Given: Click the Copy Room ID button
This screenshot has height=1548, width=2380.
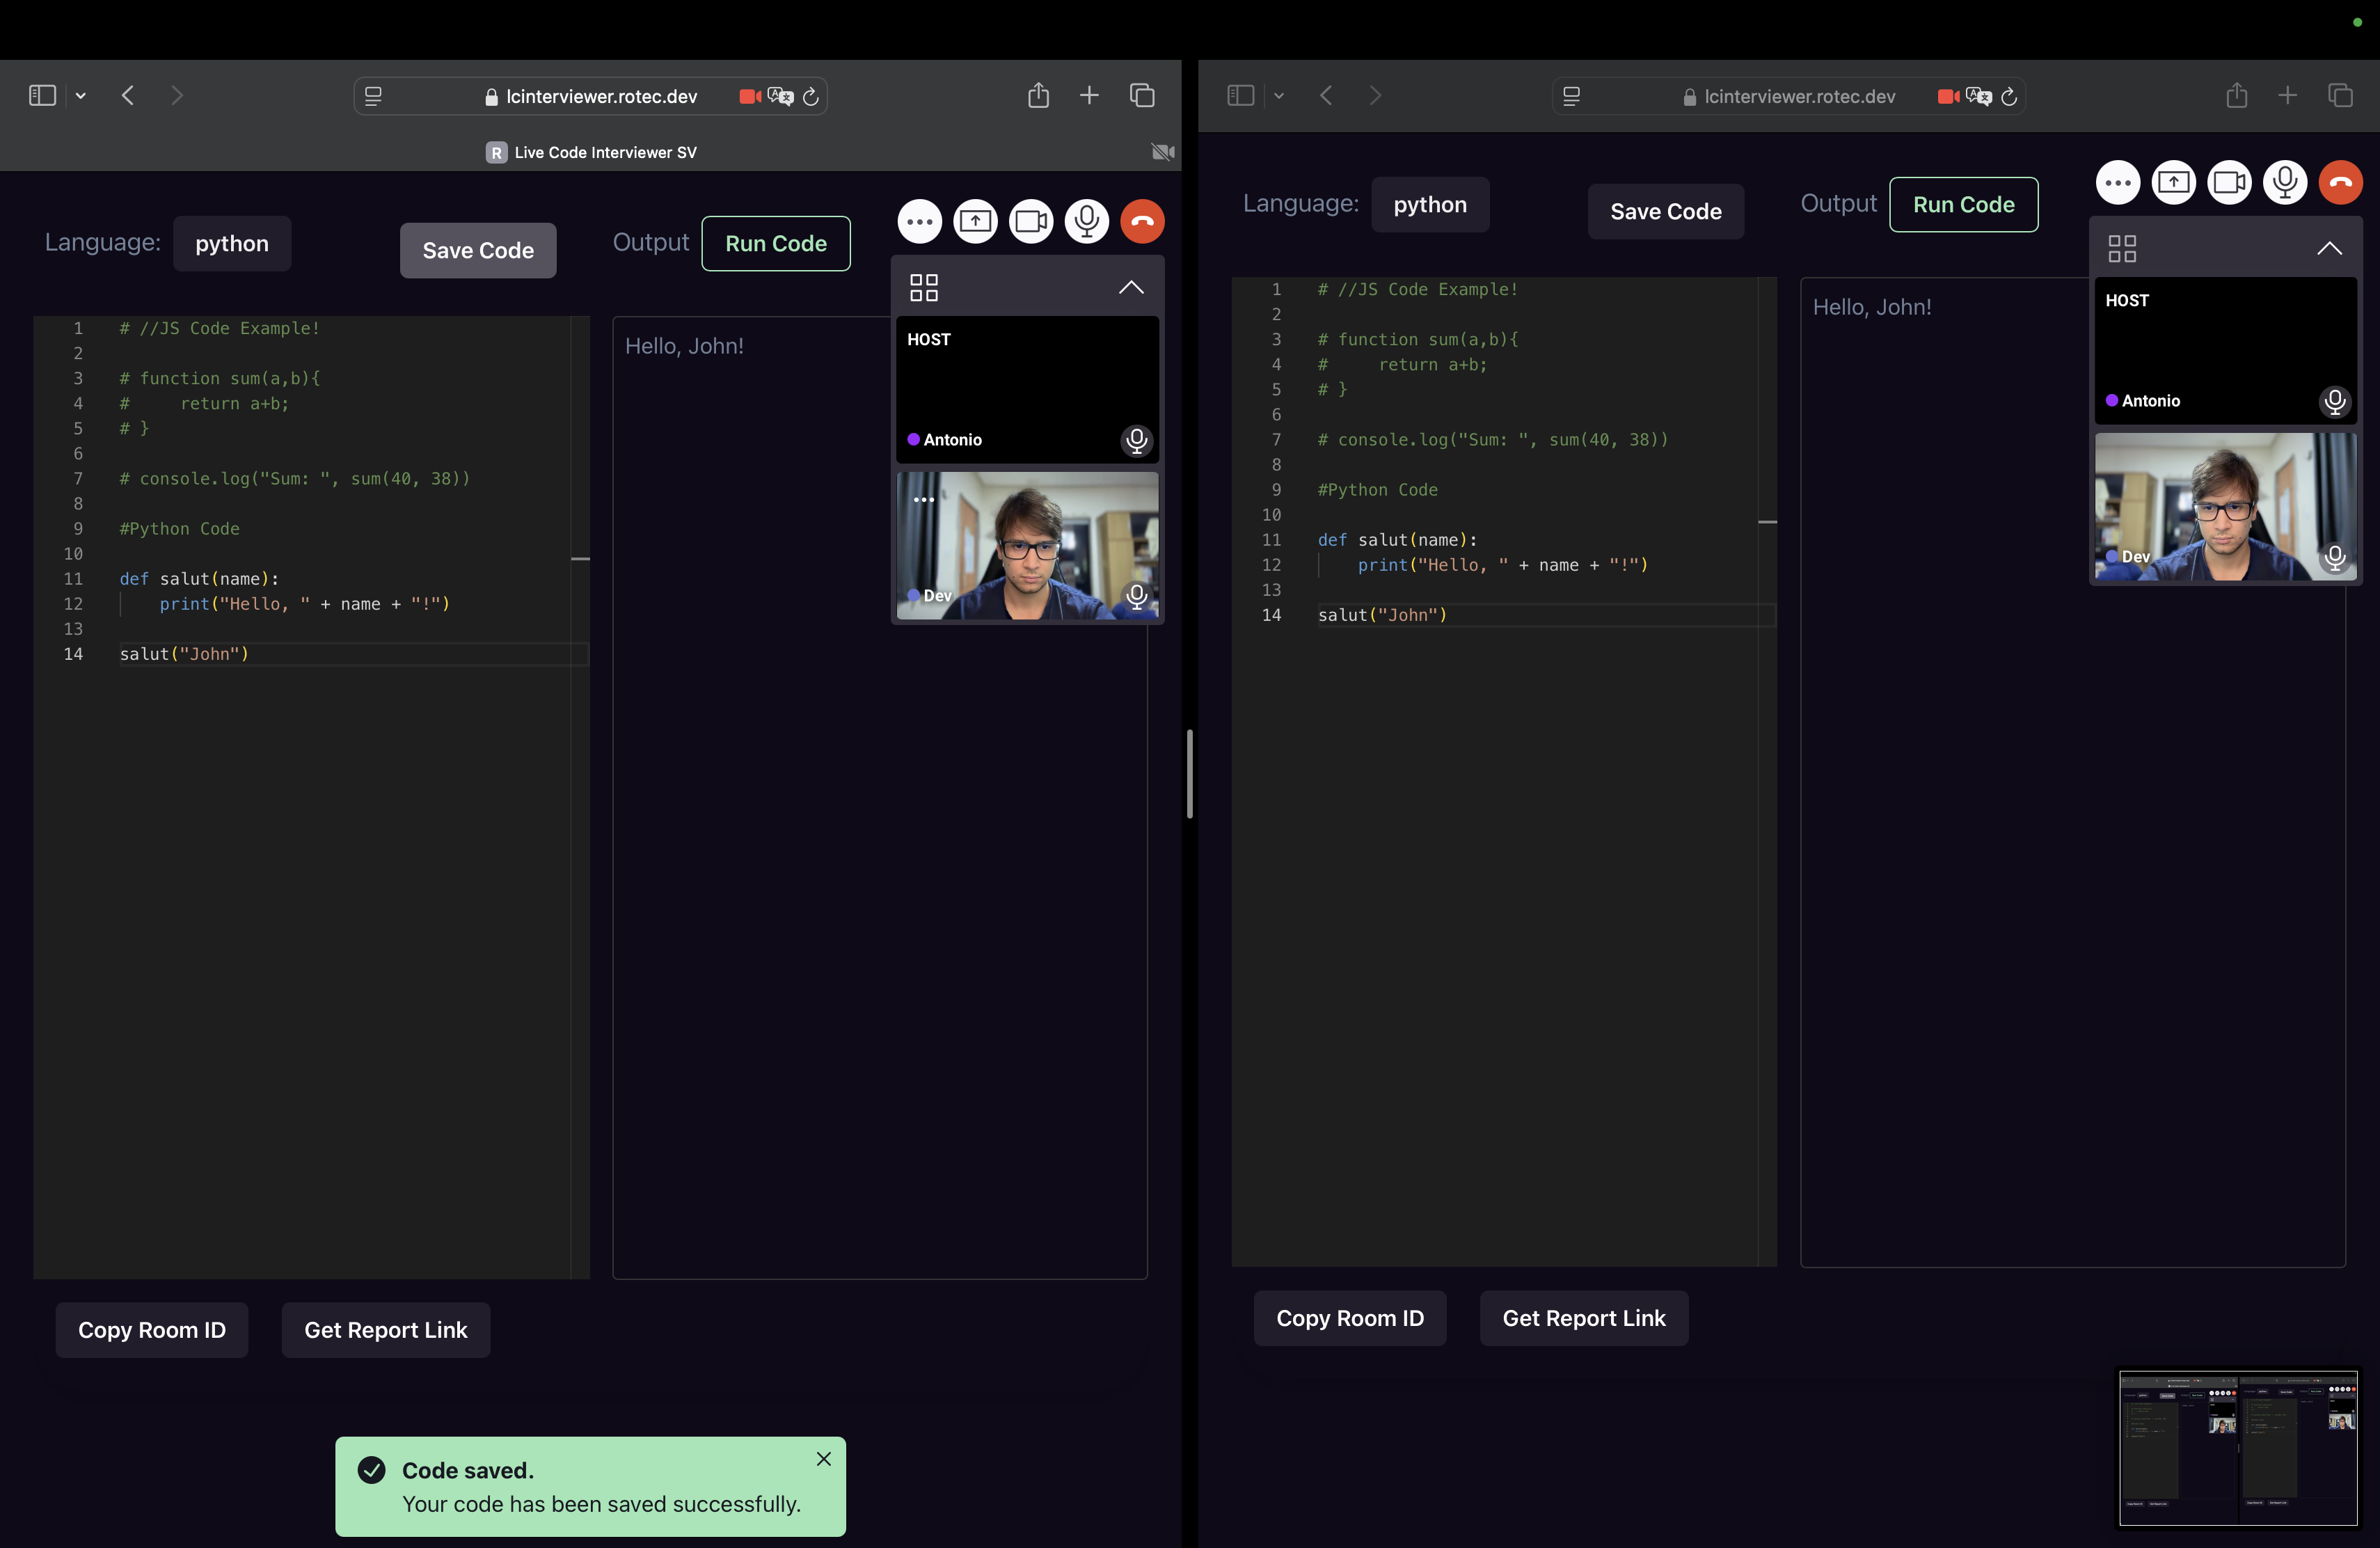Looking at the screenshot, I should [x=151, y=1329].
